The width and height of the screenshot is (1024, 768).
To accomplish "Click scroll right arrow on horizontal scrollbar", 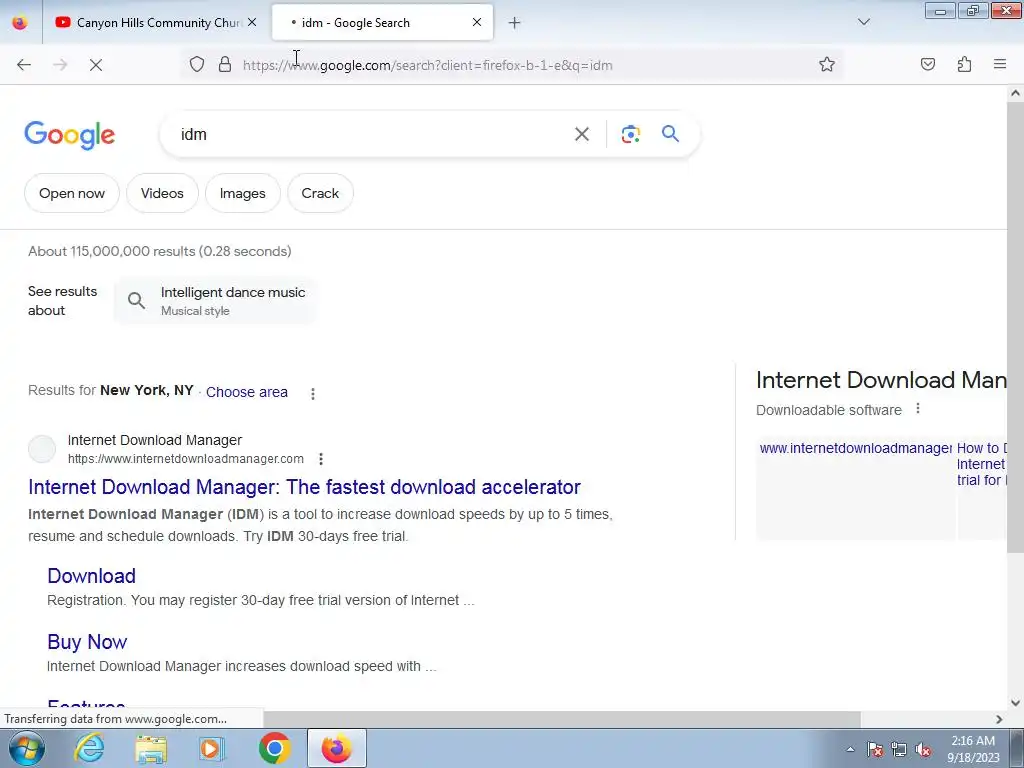I will pyautogui.click(x=999, y=719).
